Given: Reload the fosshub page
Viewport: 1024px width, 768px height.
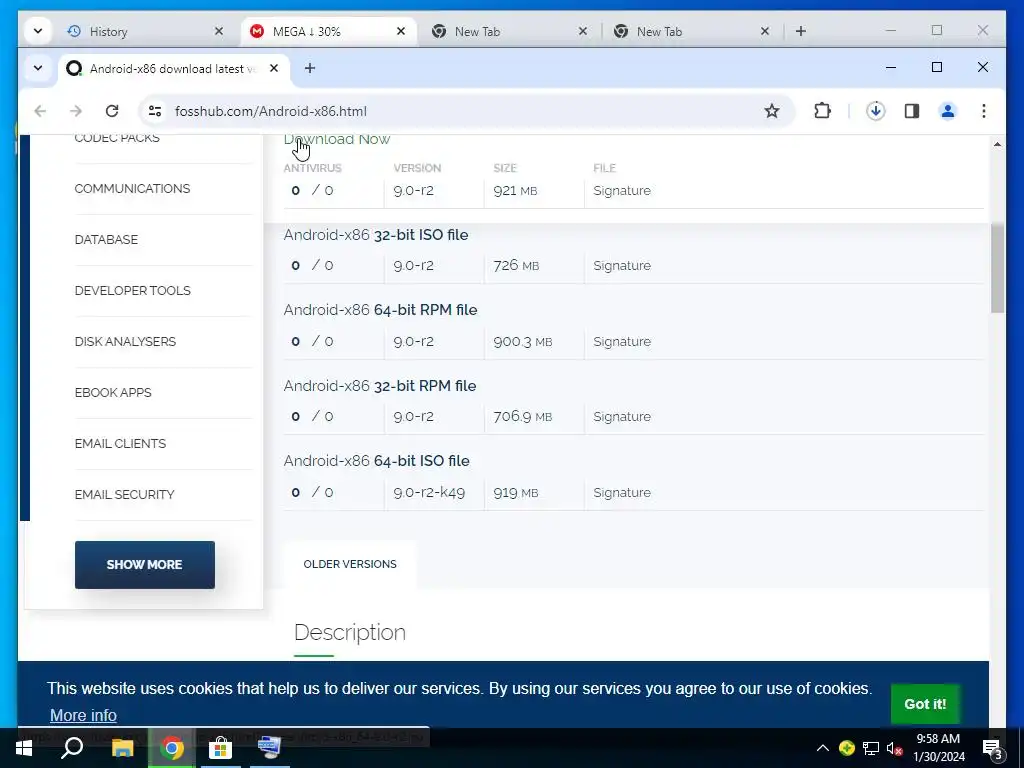Looking at the screenshot, I should [112, 111].
